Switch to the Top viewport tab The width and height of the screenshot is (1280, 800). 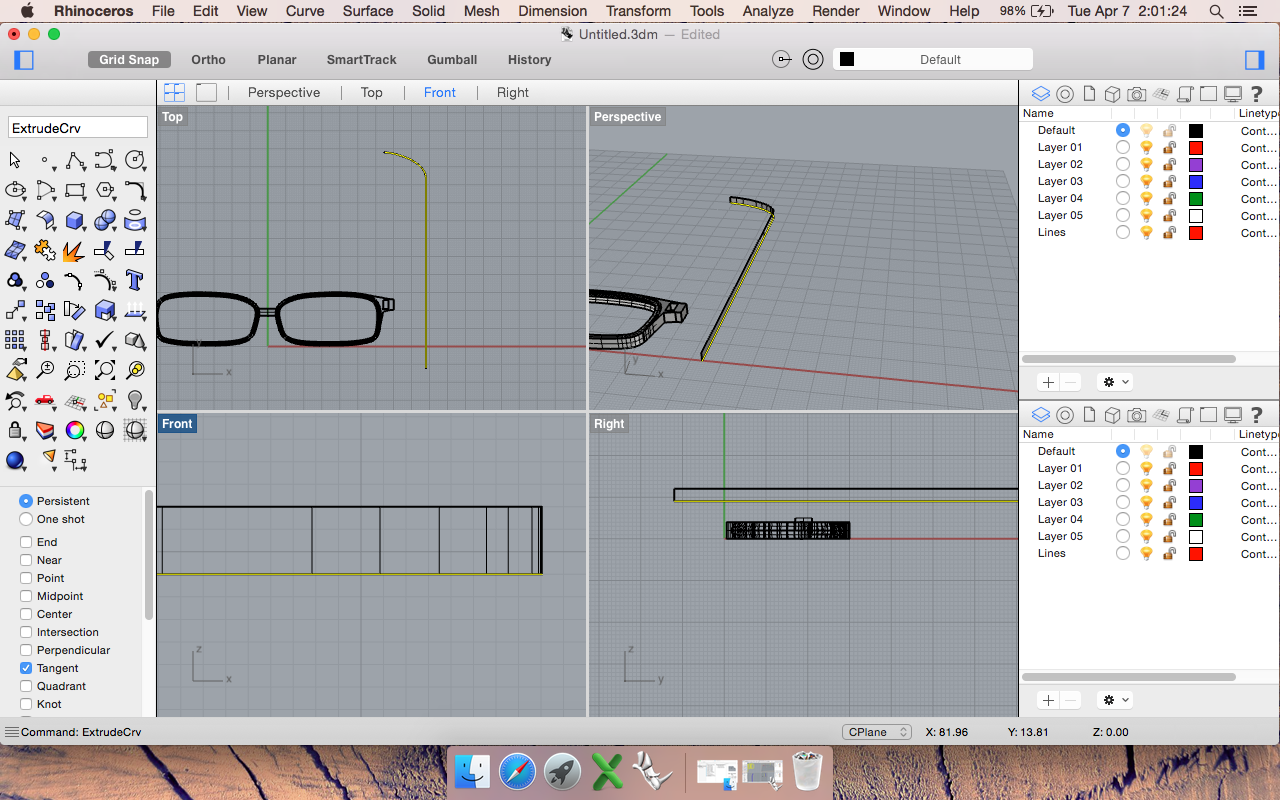[x=371, y=92]
